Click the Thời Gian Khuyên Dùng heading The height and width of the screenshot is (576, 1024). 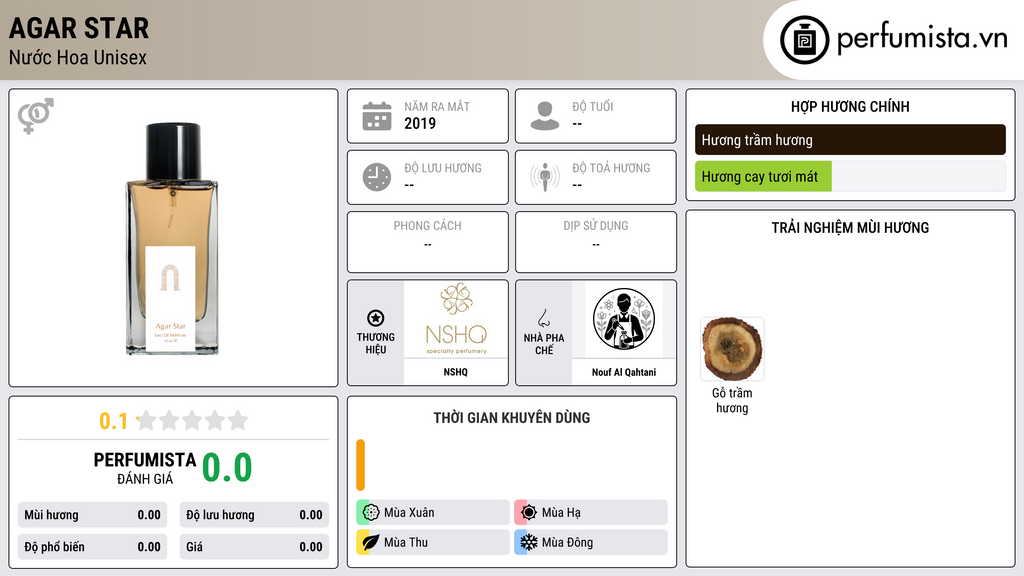511,417
